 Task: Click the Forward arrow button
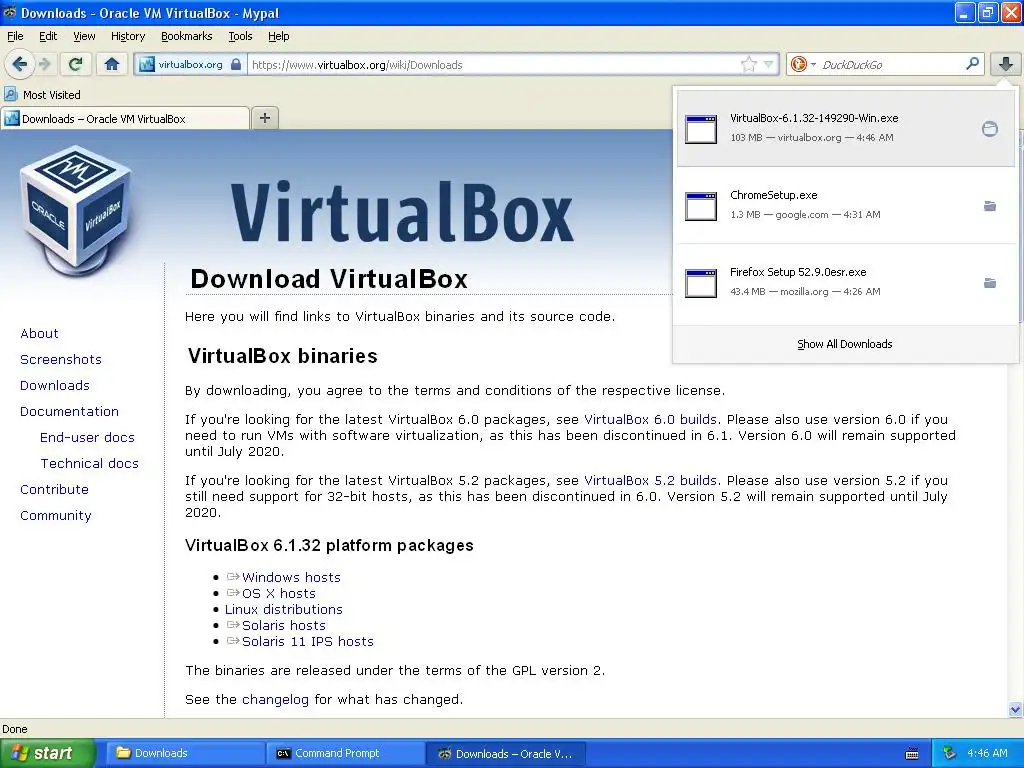click(x=45, y=64)
